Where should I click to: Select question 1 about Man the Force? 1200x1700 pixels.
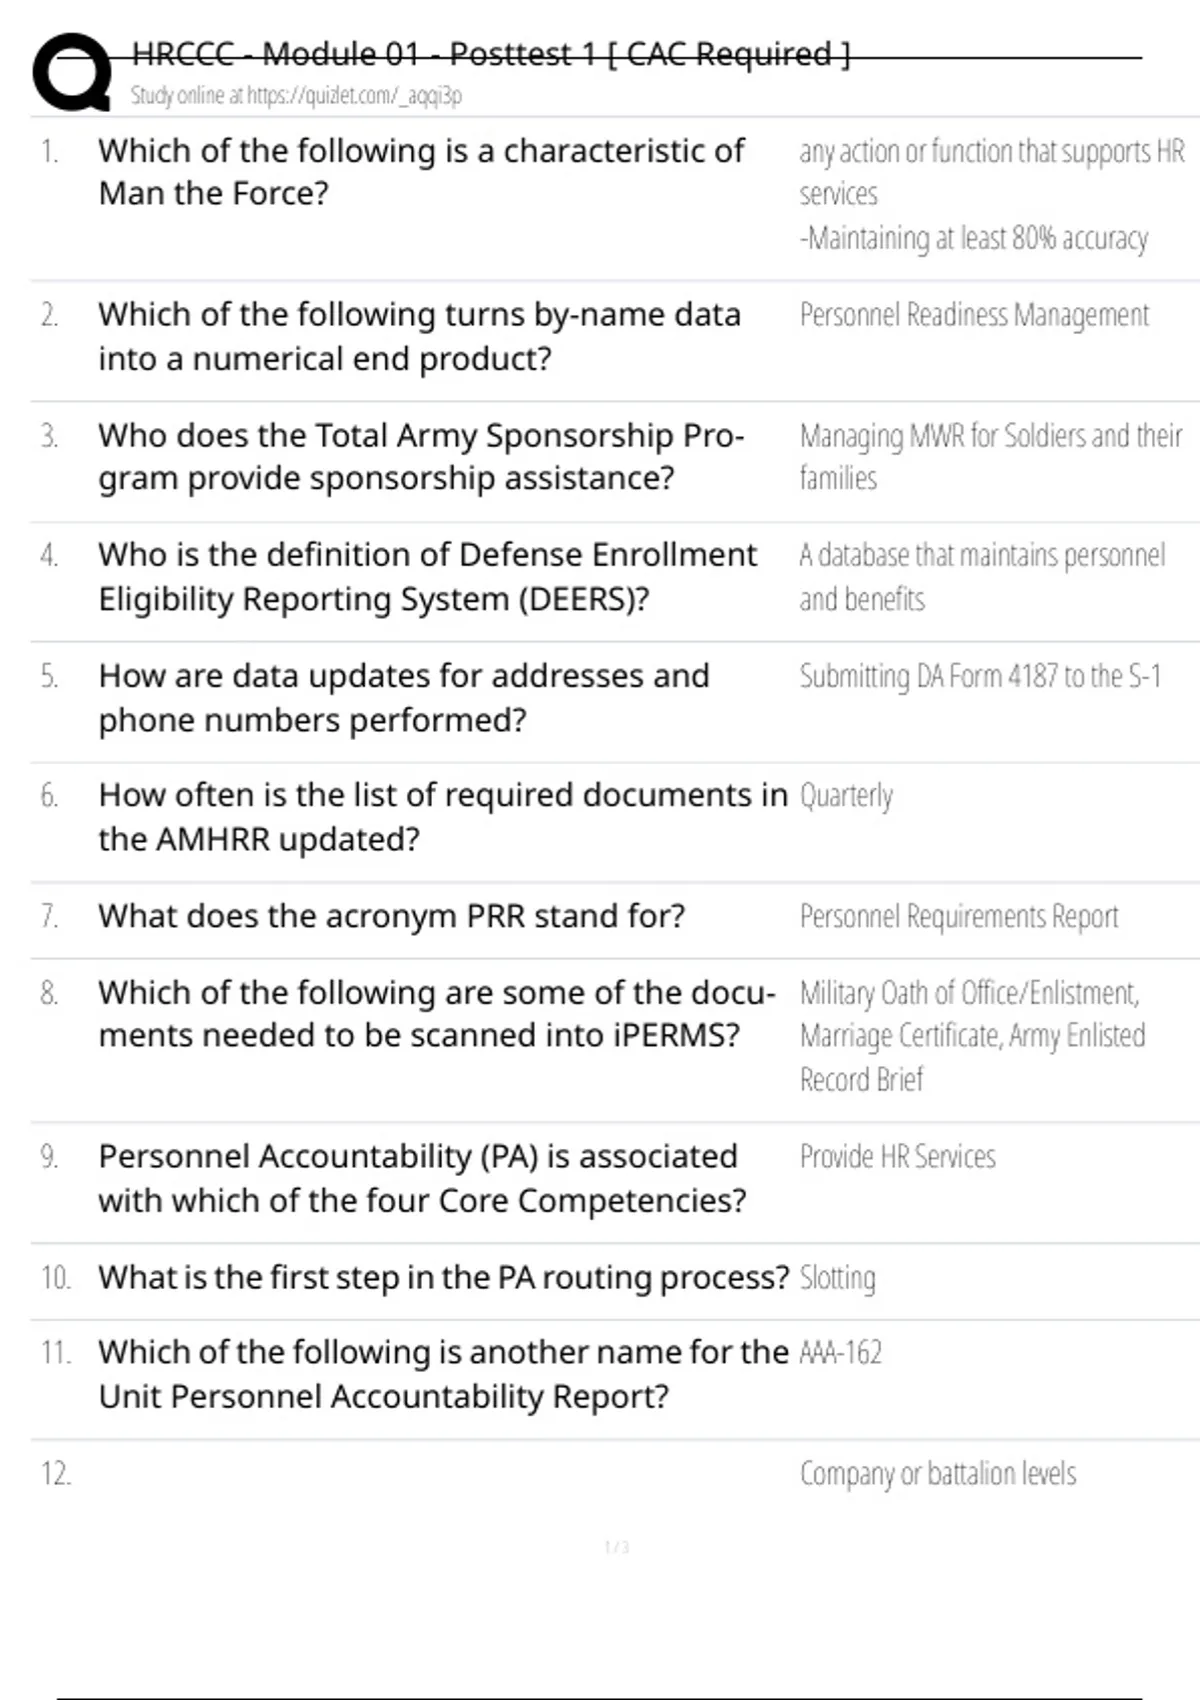pos(421,172)
